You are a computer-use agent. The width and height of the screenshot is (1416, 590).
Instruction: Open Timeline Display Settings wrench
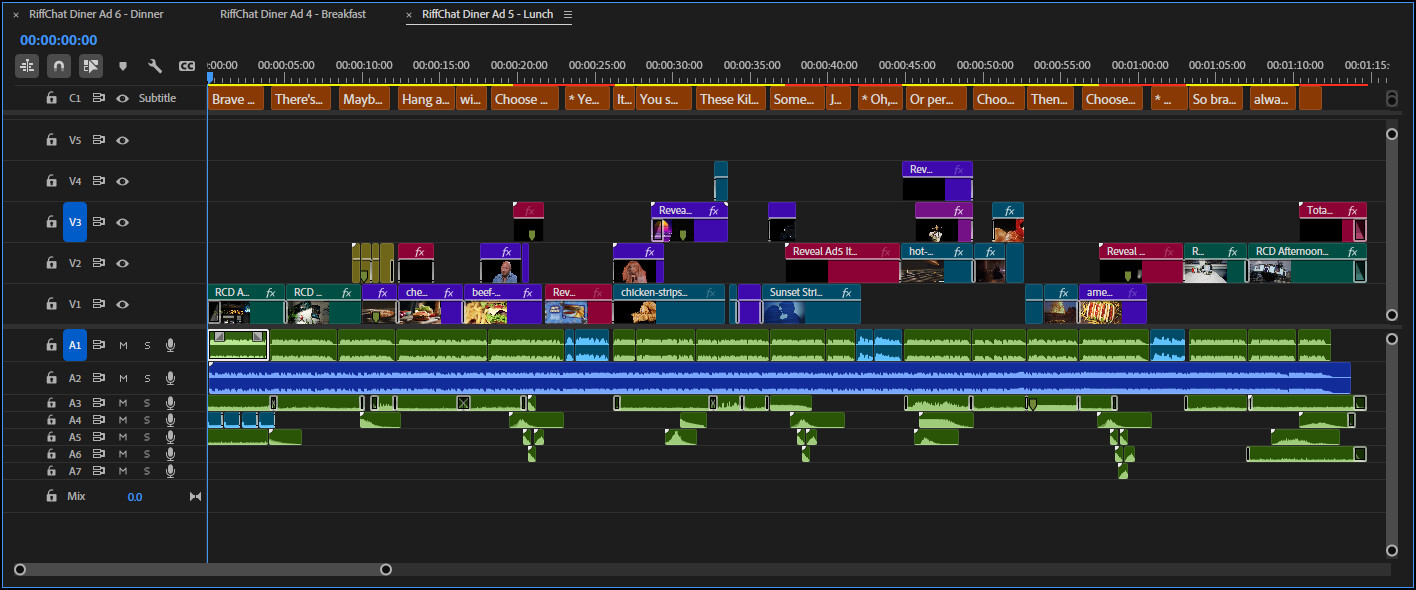pyautogui.click(x=155, y=66)
